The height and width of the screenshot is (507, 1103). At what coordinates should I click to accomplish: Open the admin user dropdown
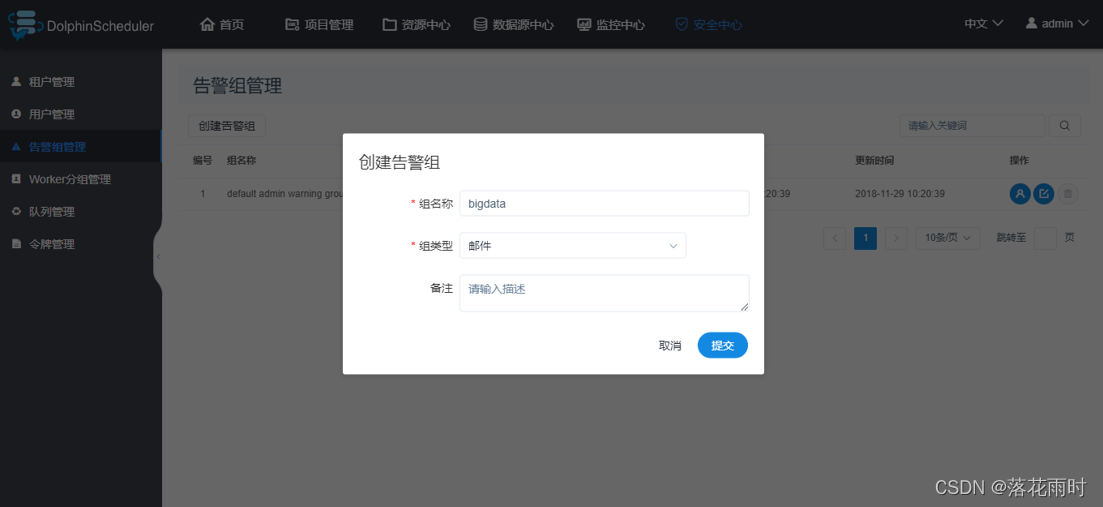(1057, 23)
